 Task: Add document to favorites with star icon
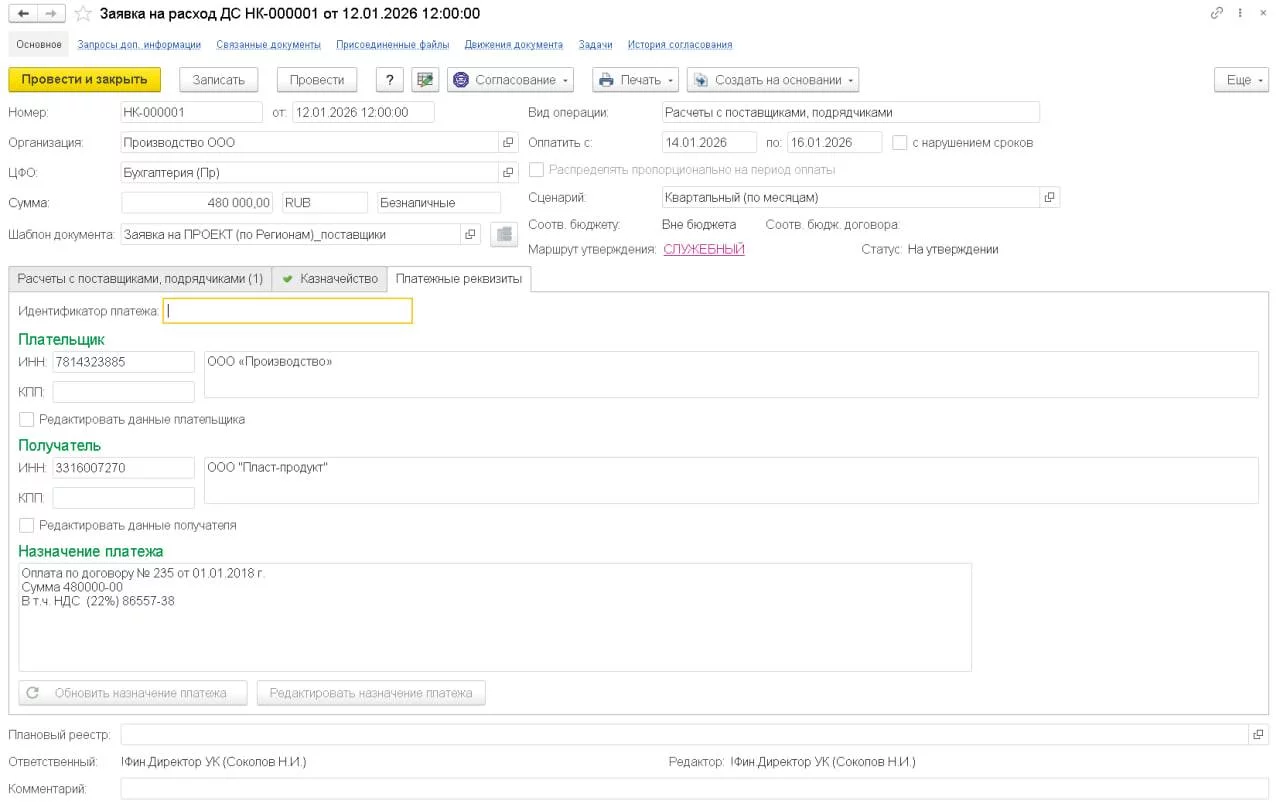click(83, 14)
